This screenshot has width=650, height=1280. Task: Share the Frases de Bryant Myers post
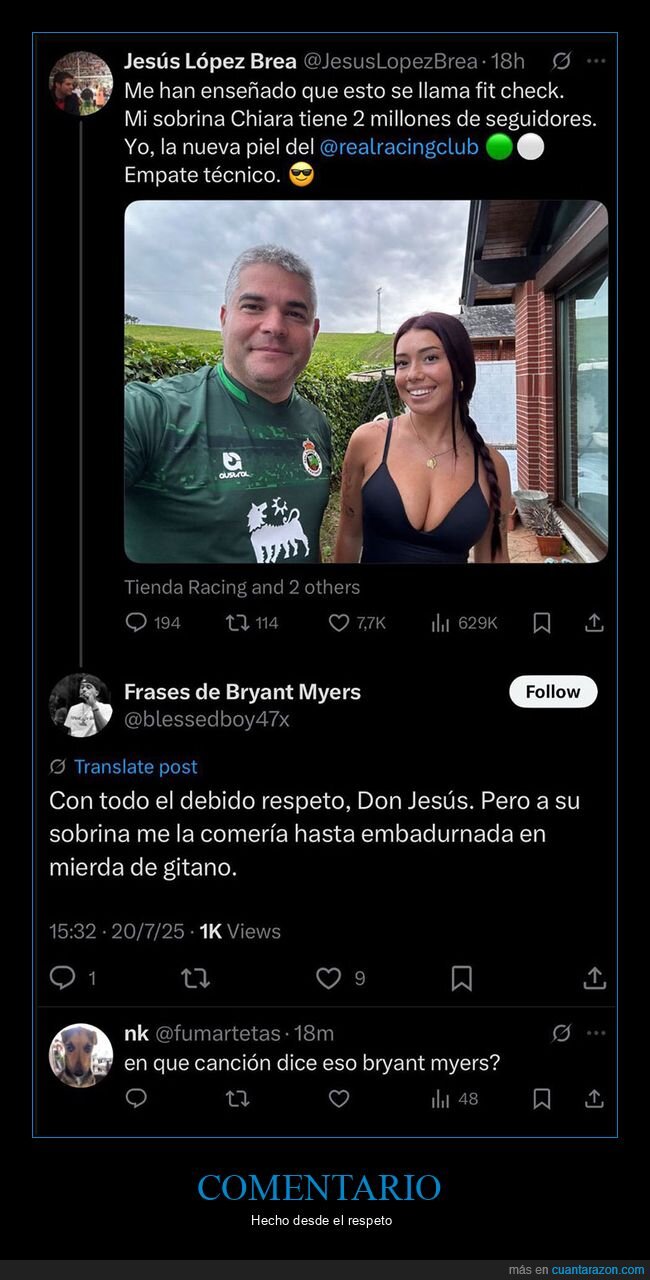coord(595,977)
